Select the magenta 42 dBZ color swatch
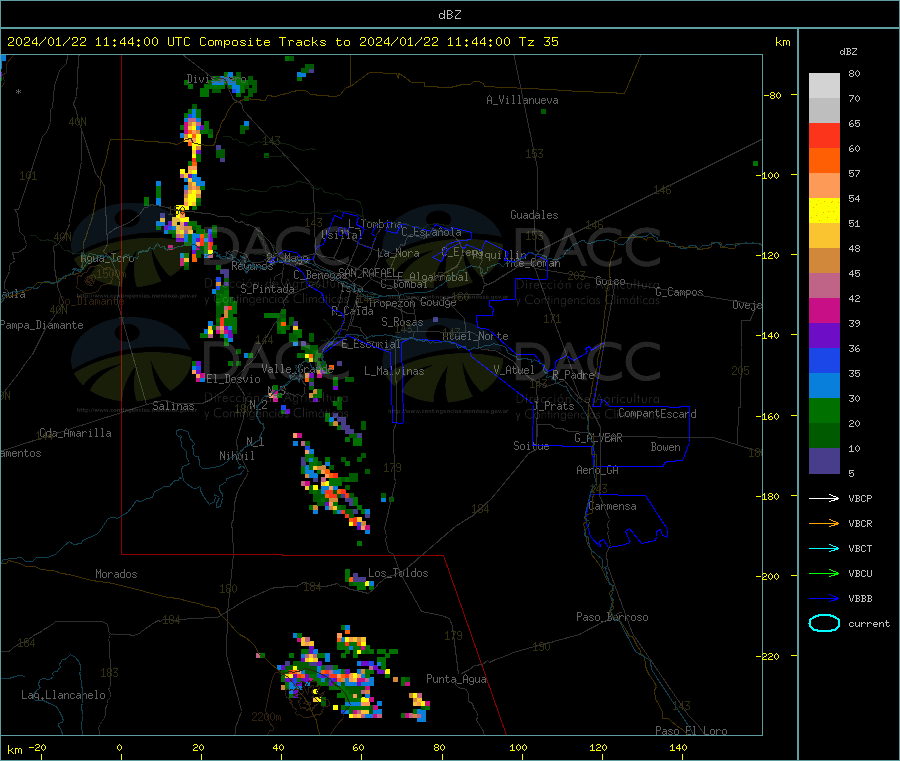Screen dimensions: 900x761 [824, 310]
